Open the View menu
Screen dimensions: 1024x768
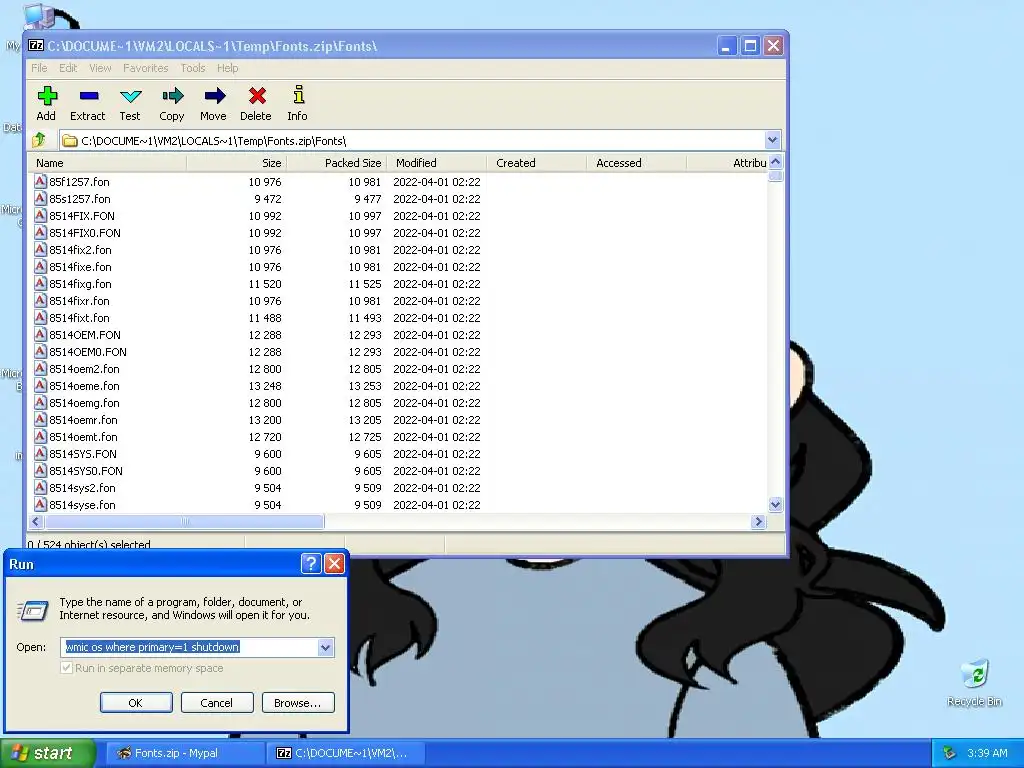click(x=100, y=68)
